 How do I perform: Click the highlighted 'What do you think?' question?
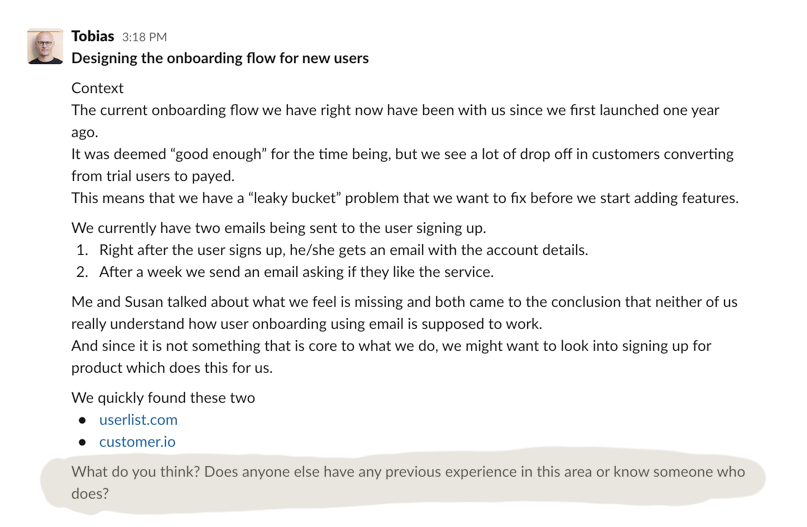408,483
